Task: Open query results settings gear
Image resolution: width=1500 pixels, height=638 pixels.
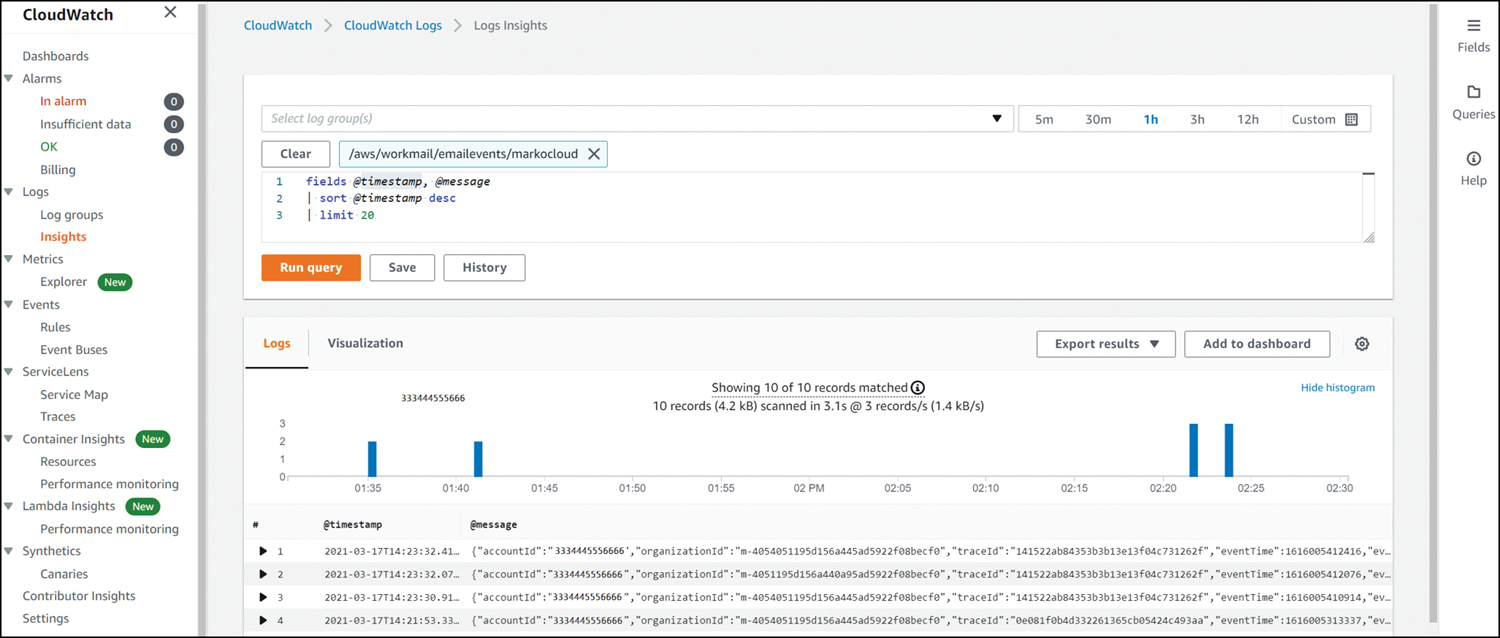Action: point(1362,344)
